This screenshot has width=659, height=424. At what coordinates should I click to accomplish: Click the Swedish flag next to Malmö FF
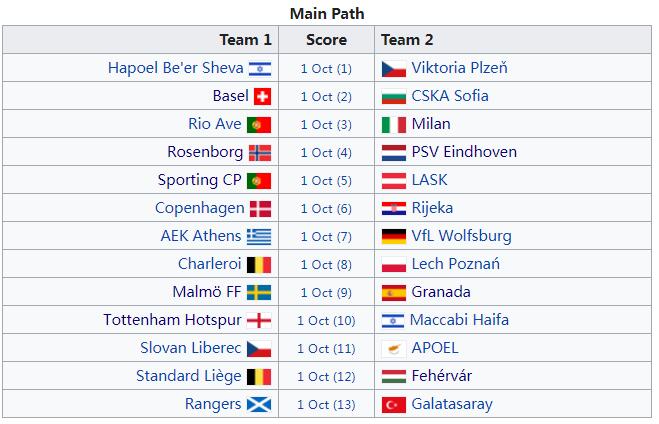click(259, 292)
